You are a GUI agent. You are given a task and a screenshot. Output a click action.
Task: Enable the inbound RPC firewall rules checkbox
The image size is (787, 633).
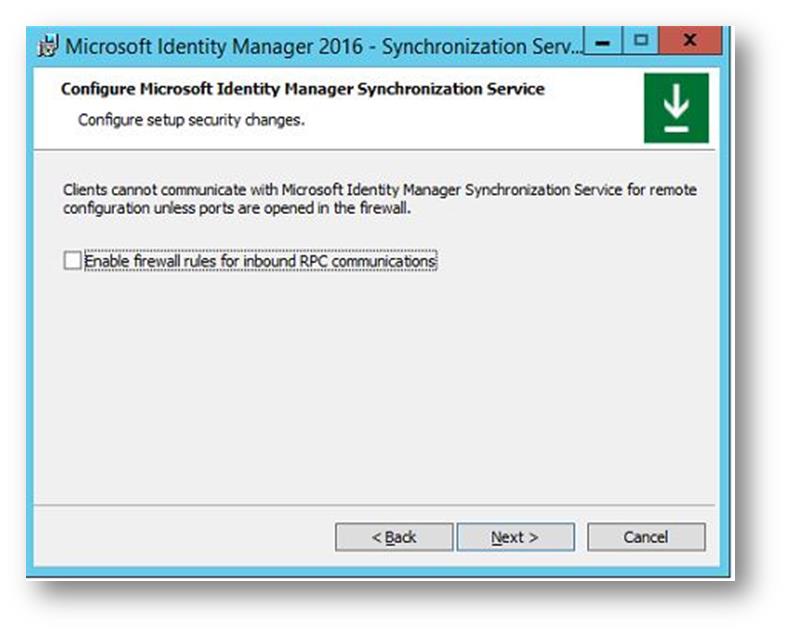(x=72, y=261)
